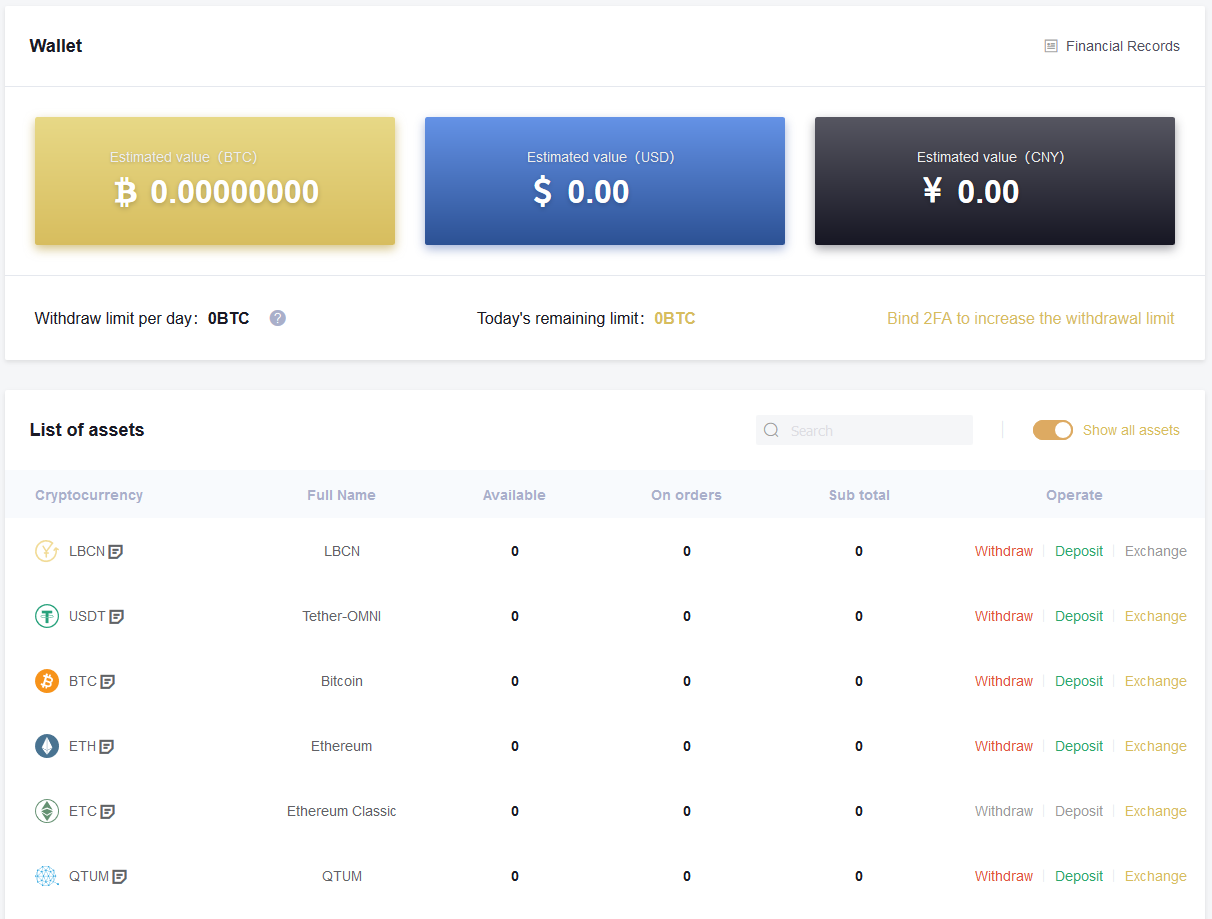Click the LBCN coin logo icon
The image size is (1212, 919).
click(47, 551)
